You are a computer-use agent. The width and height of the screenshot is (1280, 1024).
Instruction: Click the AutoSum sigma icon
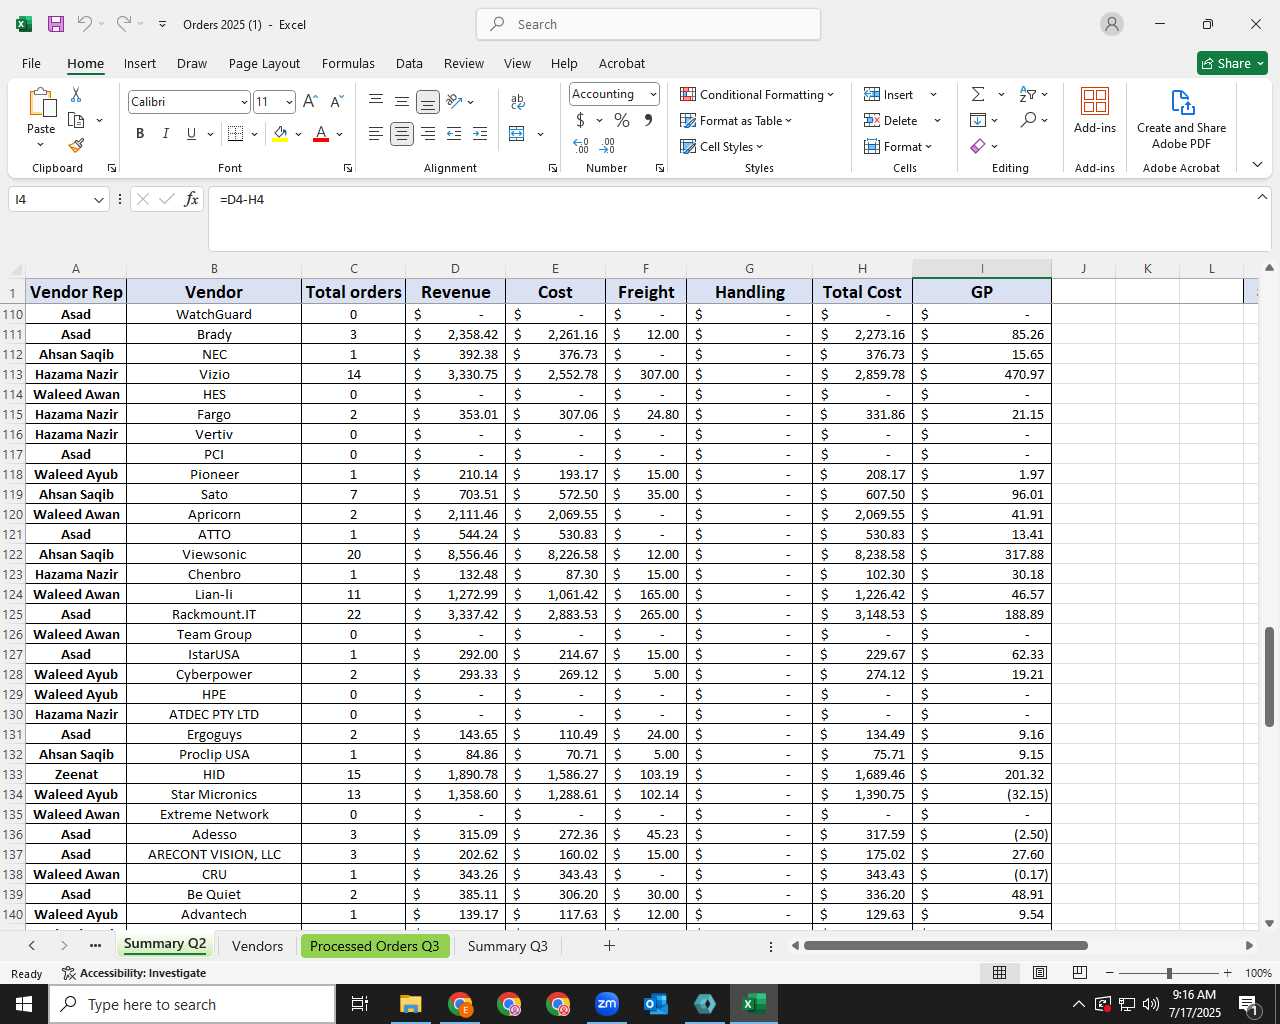click(x=978, y=94)
